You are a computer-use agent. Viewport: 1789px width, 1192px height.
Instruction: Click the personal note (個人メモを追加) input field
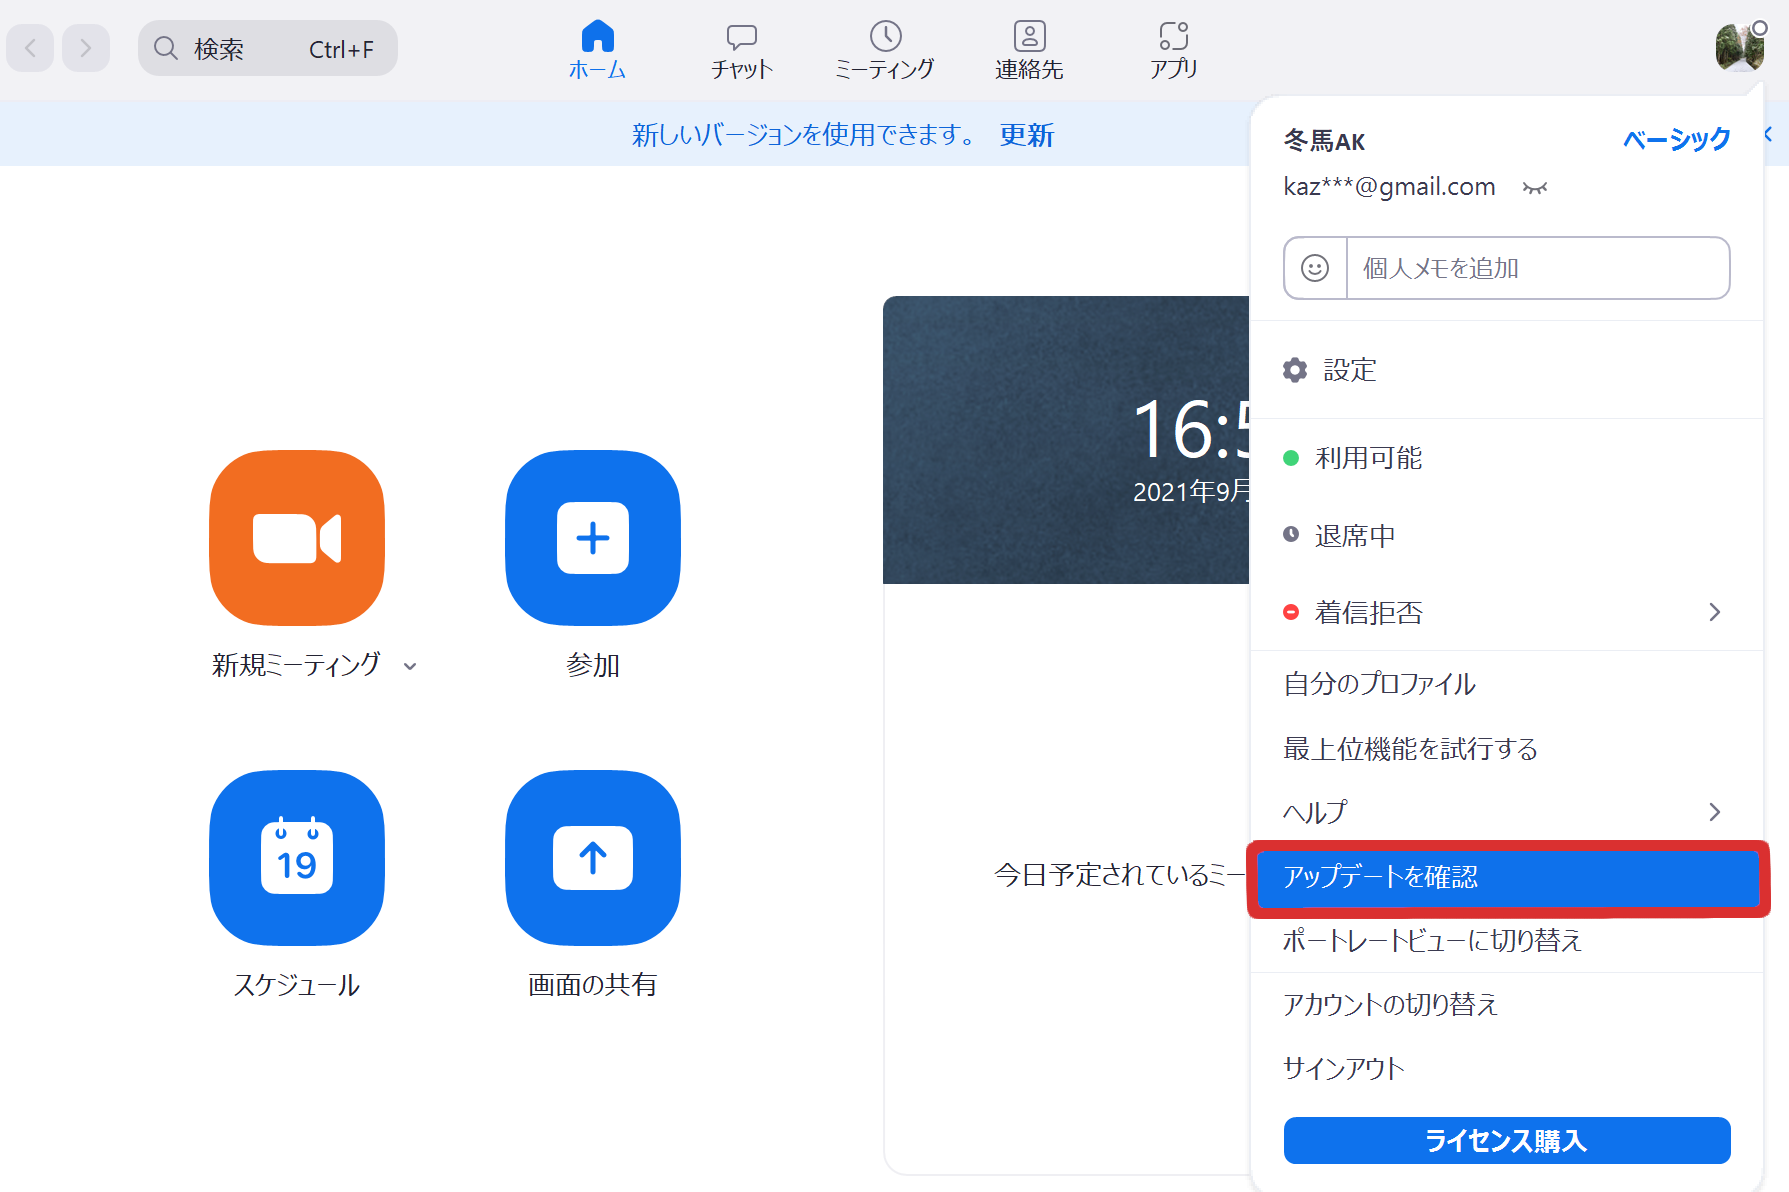pyautogui.click(x=1537, y=268)
